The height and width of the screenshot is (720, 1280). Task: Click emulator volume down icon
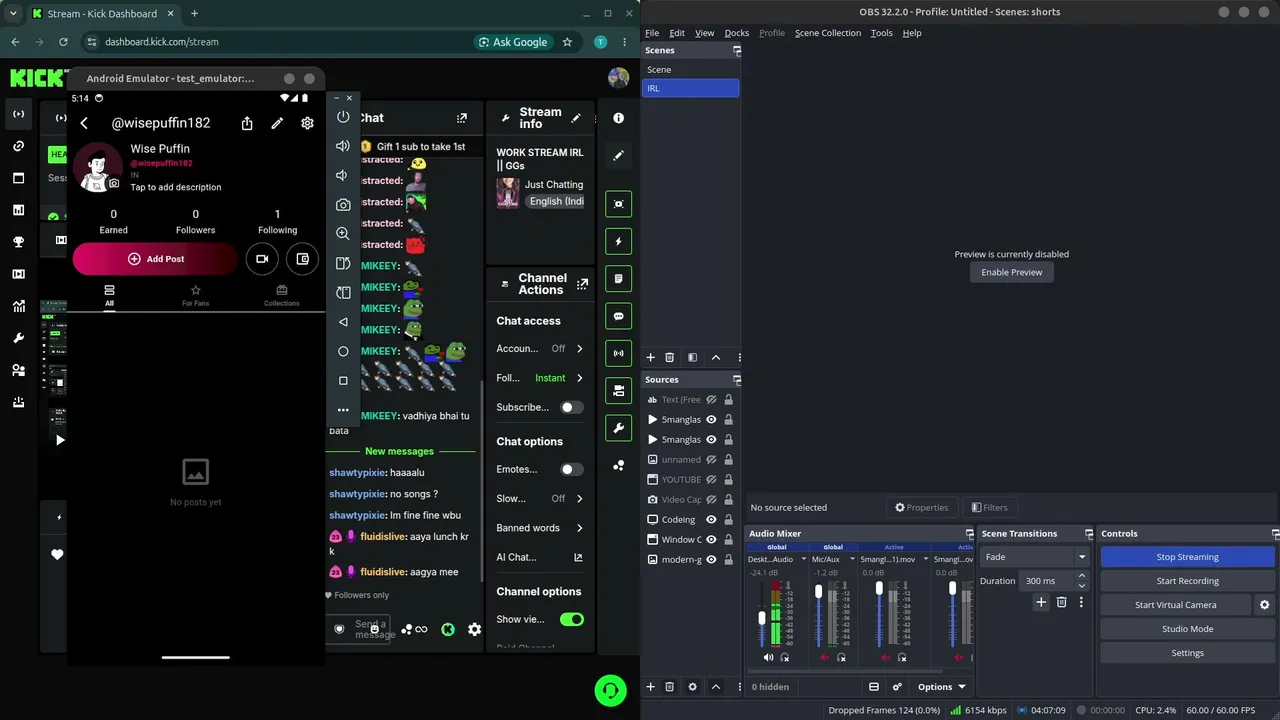click(343, 175)
